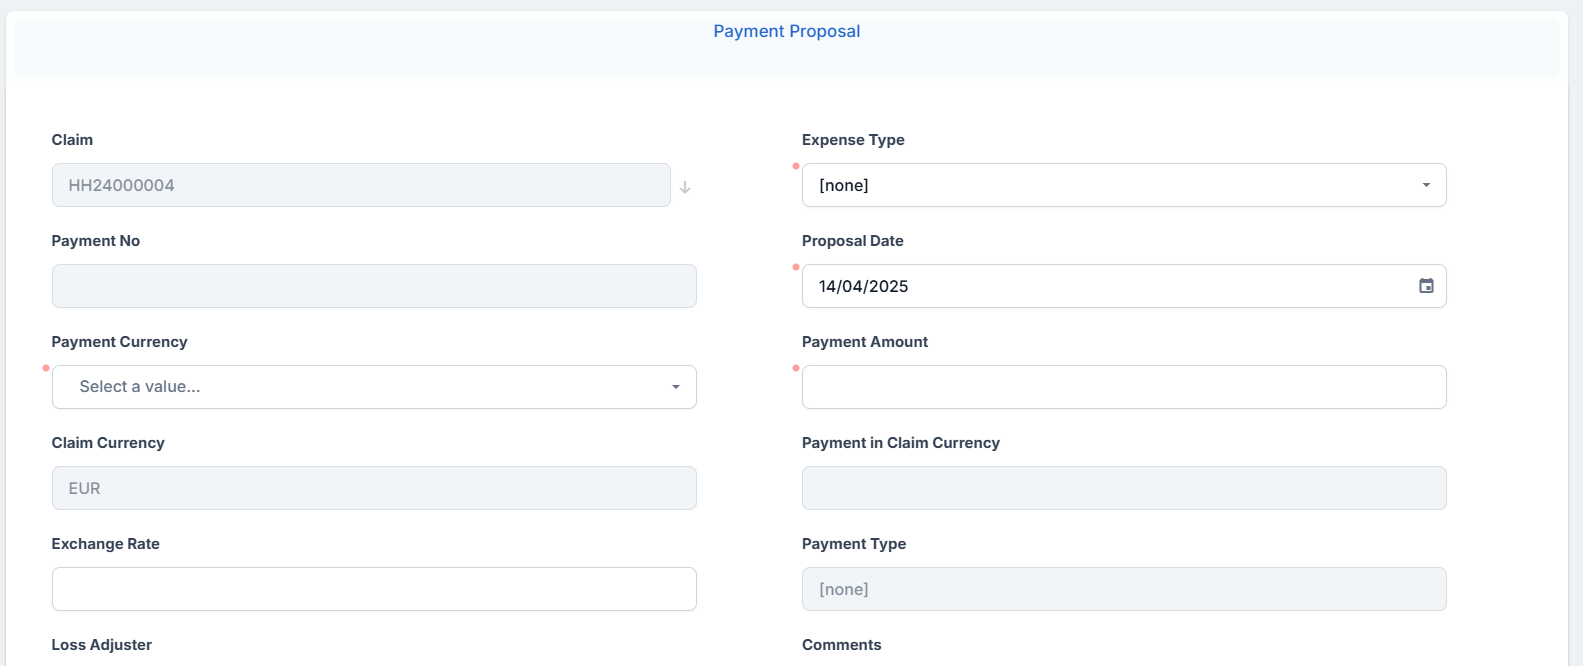Open the Proposal Date calendar picker icon
Viewport: 1583px width, 666px height.
coord(1426,286)
